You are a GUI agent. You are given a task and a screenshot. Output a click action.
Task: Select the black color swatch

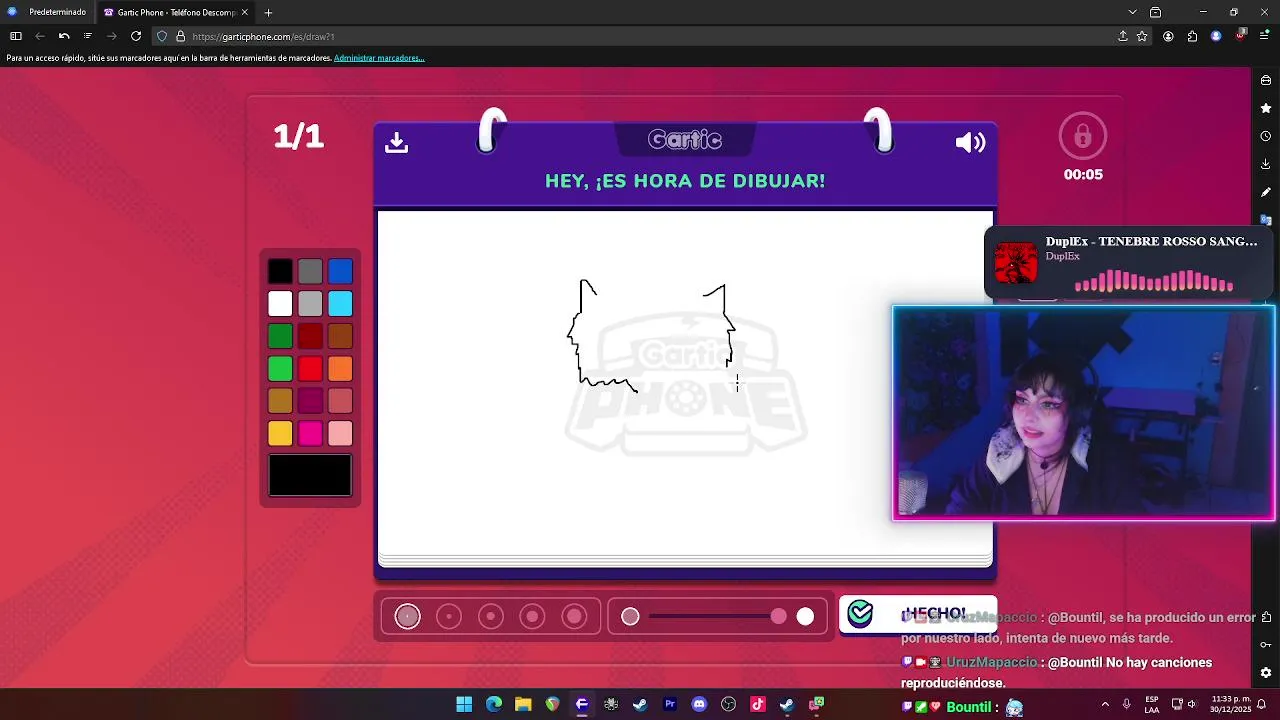[280, 271]
